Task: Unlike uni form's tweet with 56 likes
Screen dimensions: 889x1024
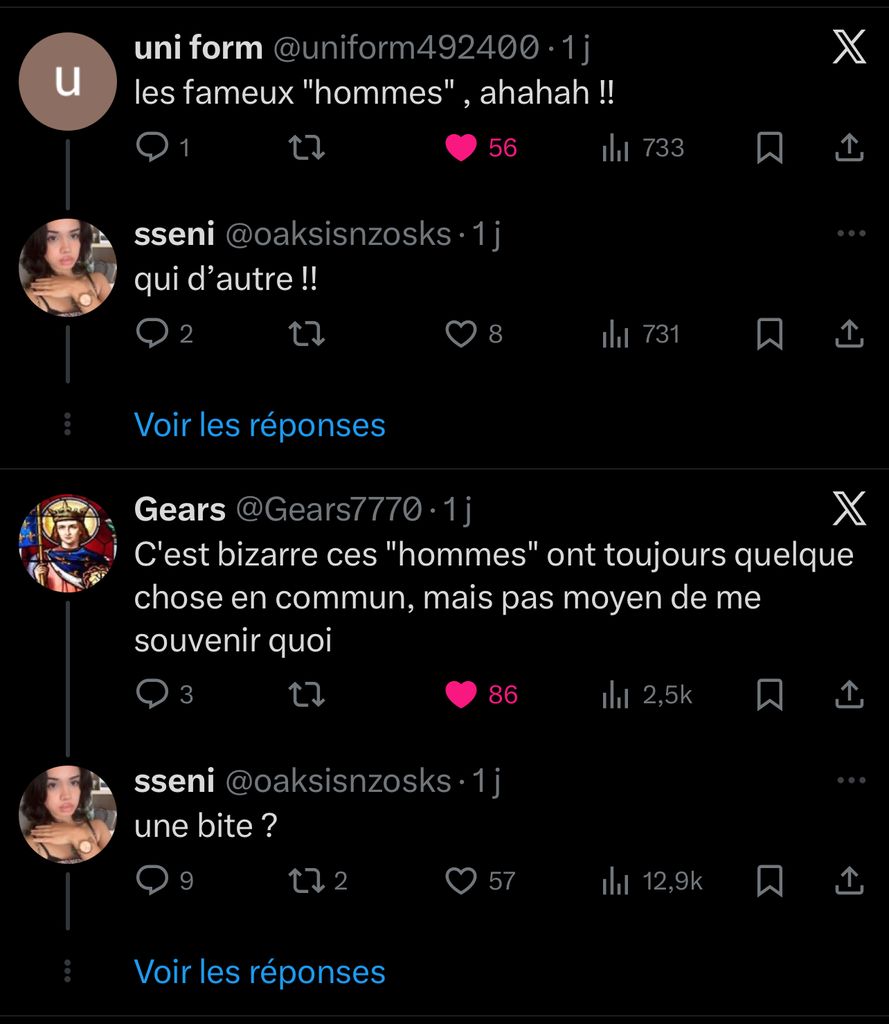Action: click(x=461, y=148)
